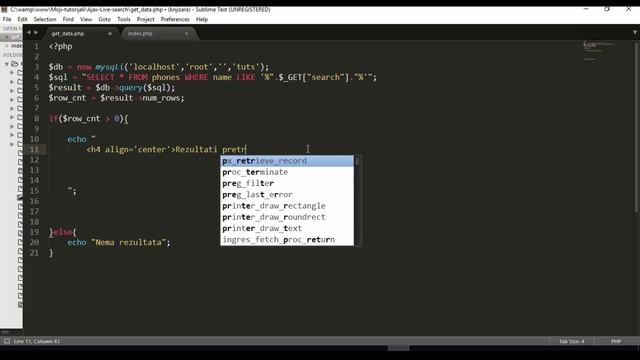Open the panel switcher icon in status bar
Viewport: 640px width, 360px height.
[x=7, y=341]
